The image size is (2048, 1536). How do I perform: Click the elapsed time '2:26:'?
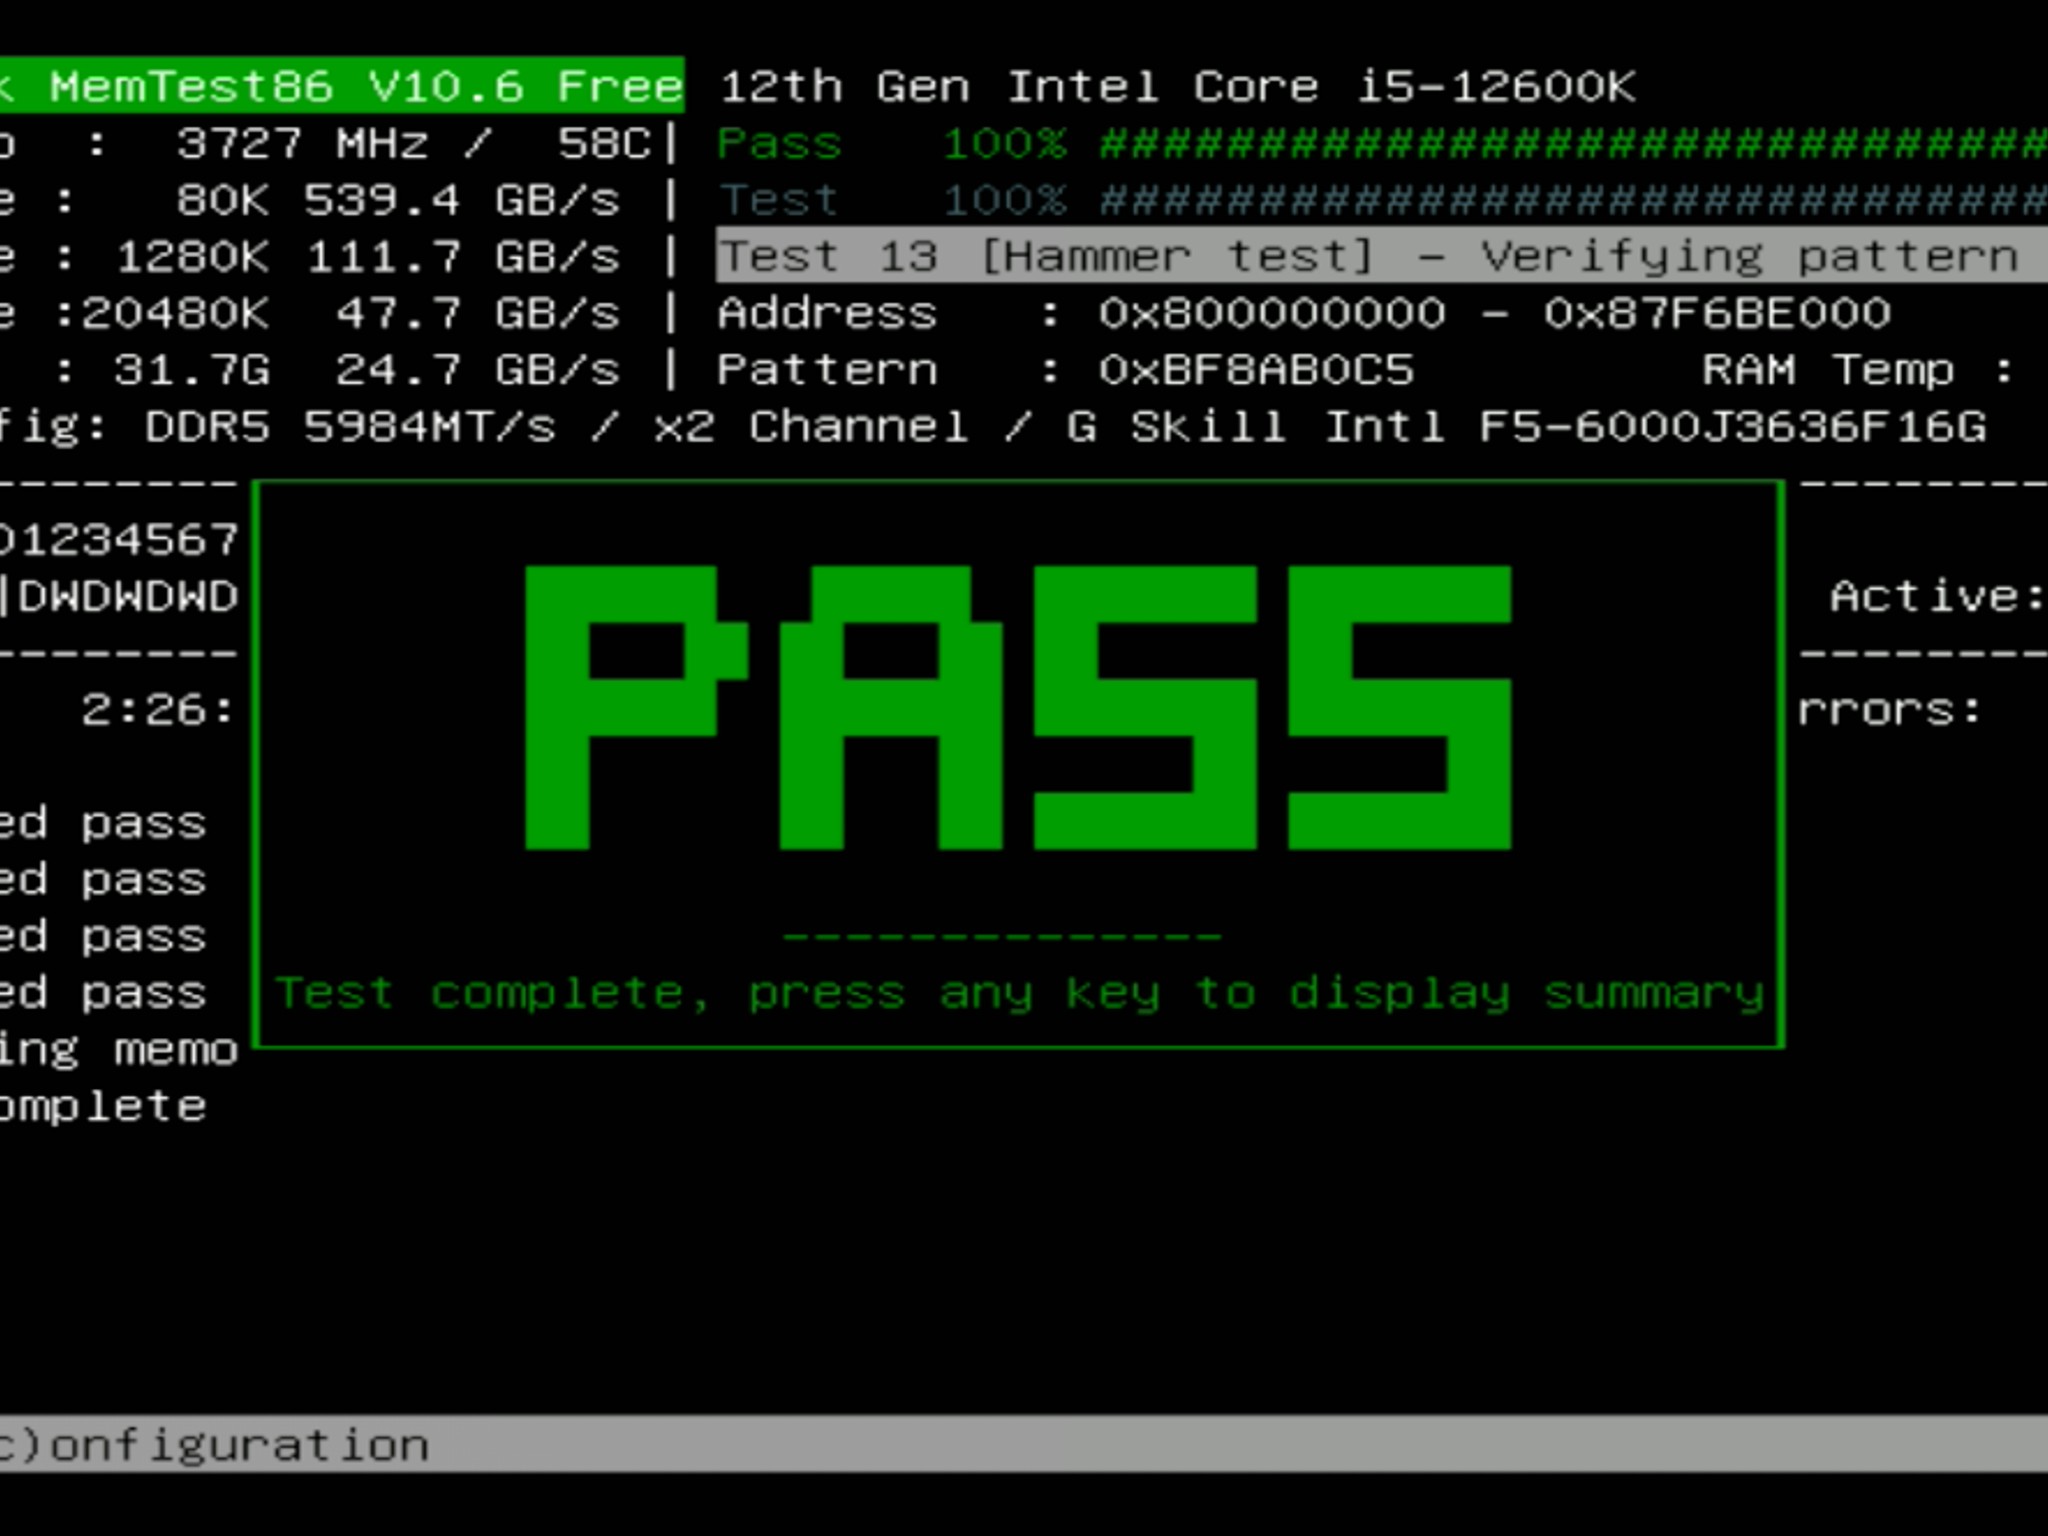157,710
